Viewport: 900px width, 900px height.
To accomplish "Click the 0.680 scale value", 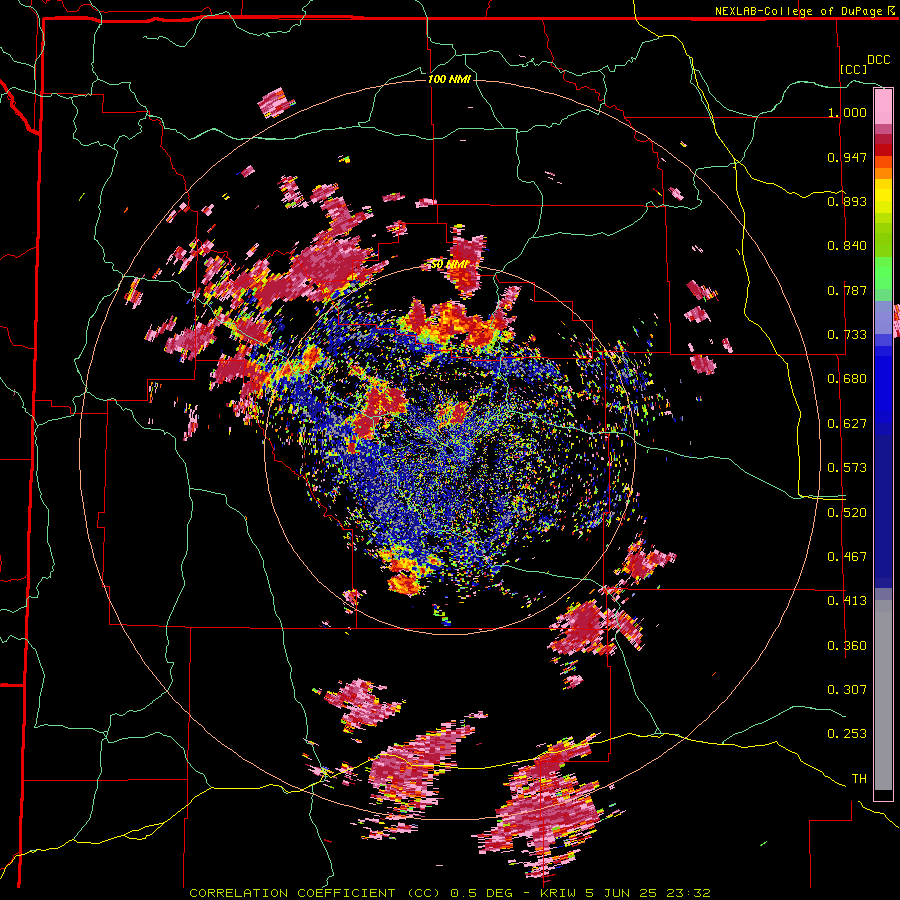I will click(847, 379).
